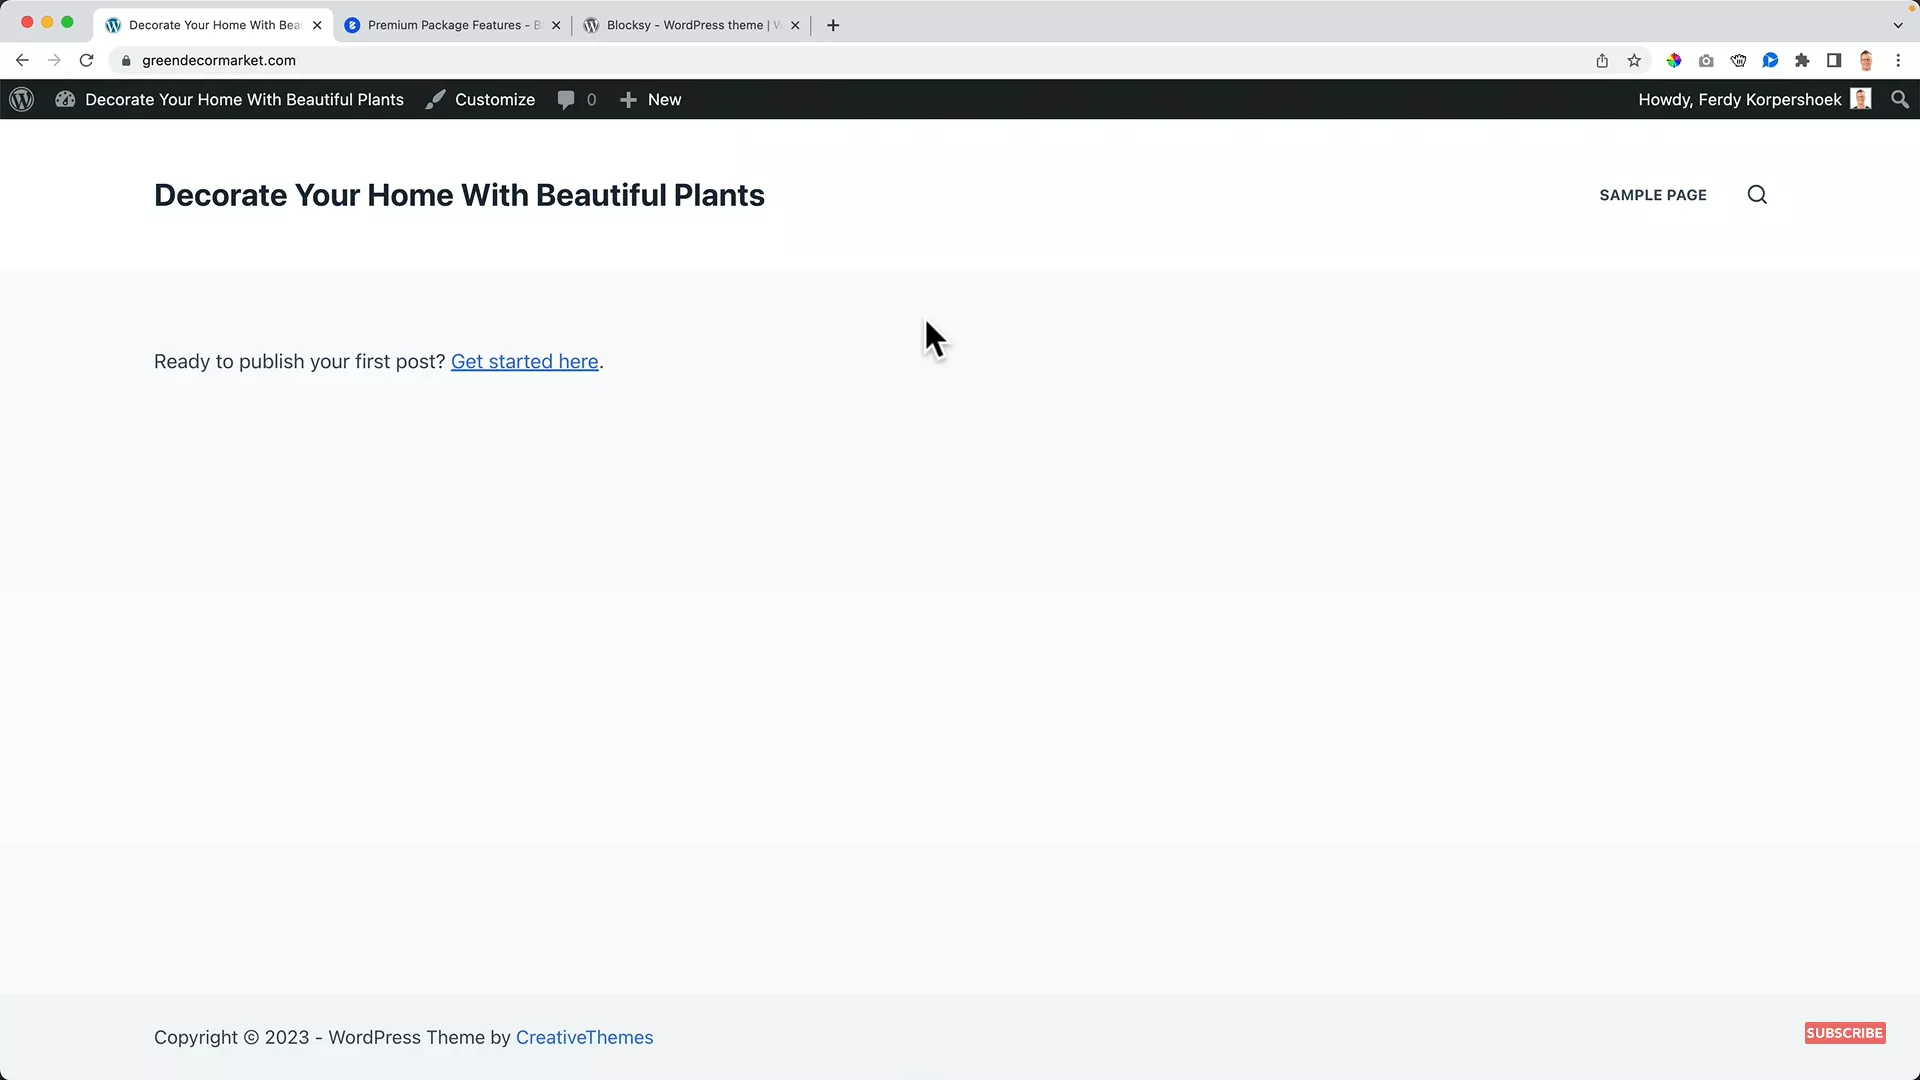Open the color wheel extension icon
This screenshot has height=1080, width=1920.
click(x=1674, y=60)
